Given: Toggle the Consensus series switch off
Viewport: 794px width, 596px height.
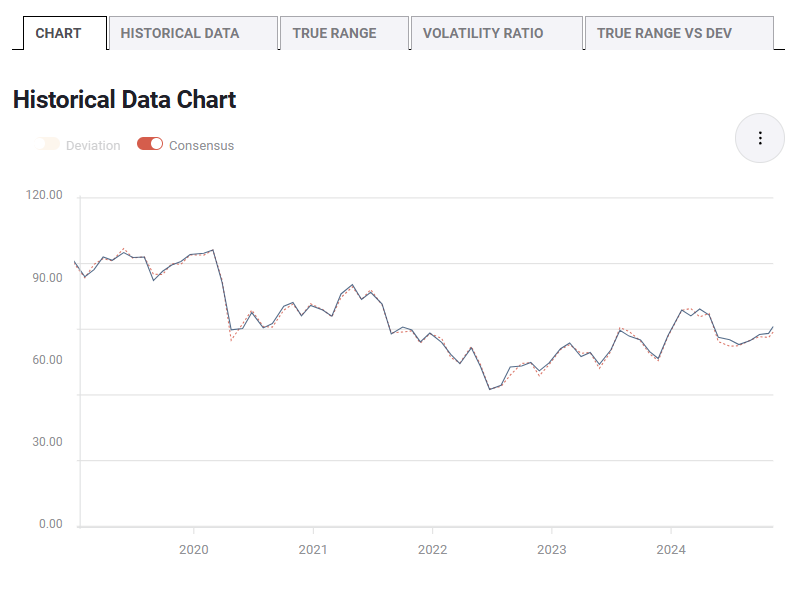Looking at the screenshot, I should (x=150, y=144).
